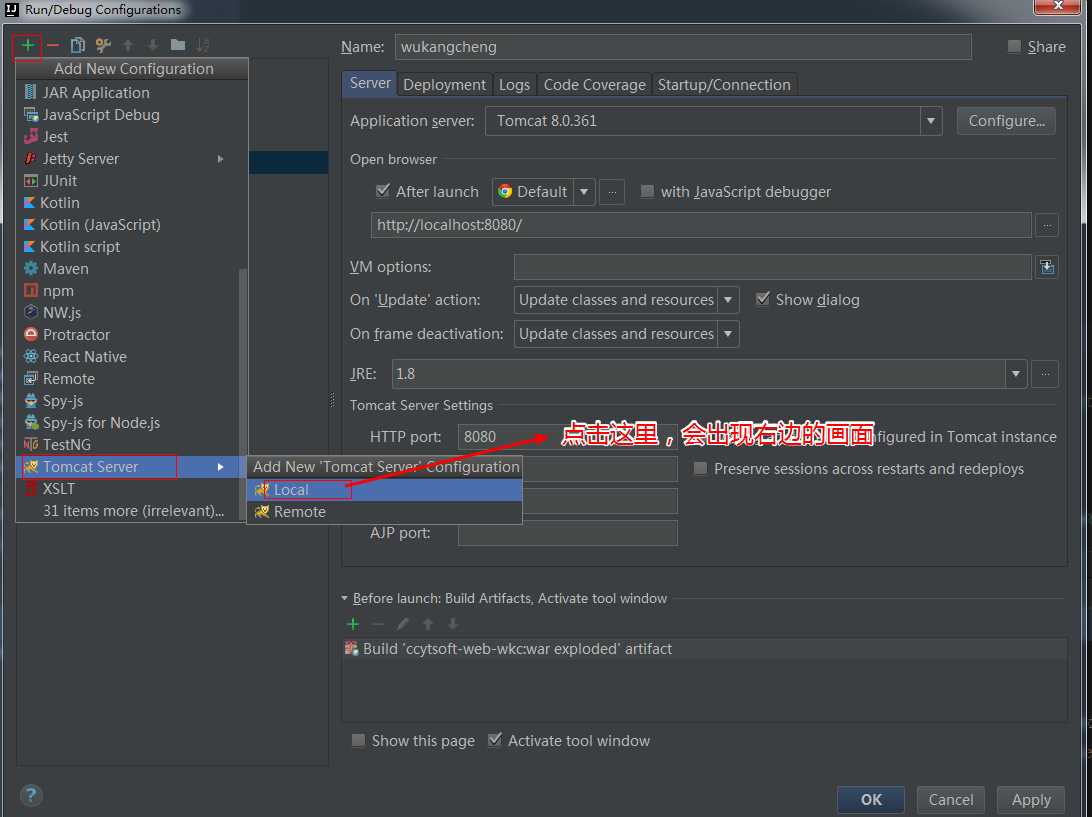Image resolution: width=1092 pixels, height=817 pixels.
Task: Open the JRE dropdown arrow
Action: tap(1015, 374)
